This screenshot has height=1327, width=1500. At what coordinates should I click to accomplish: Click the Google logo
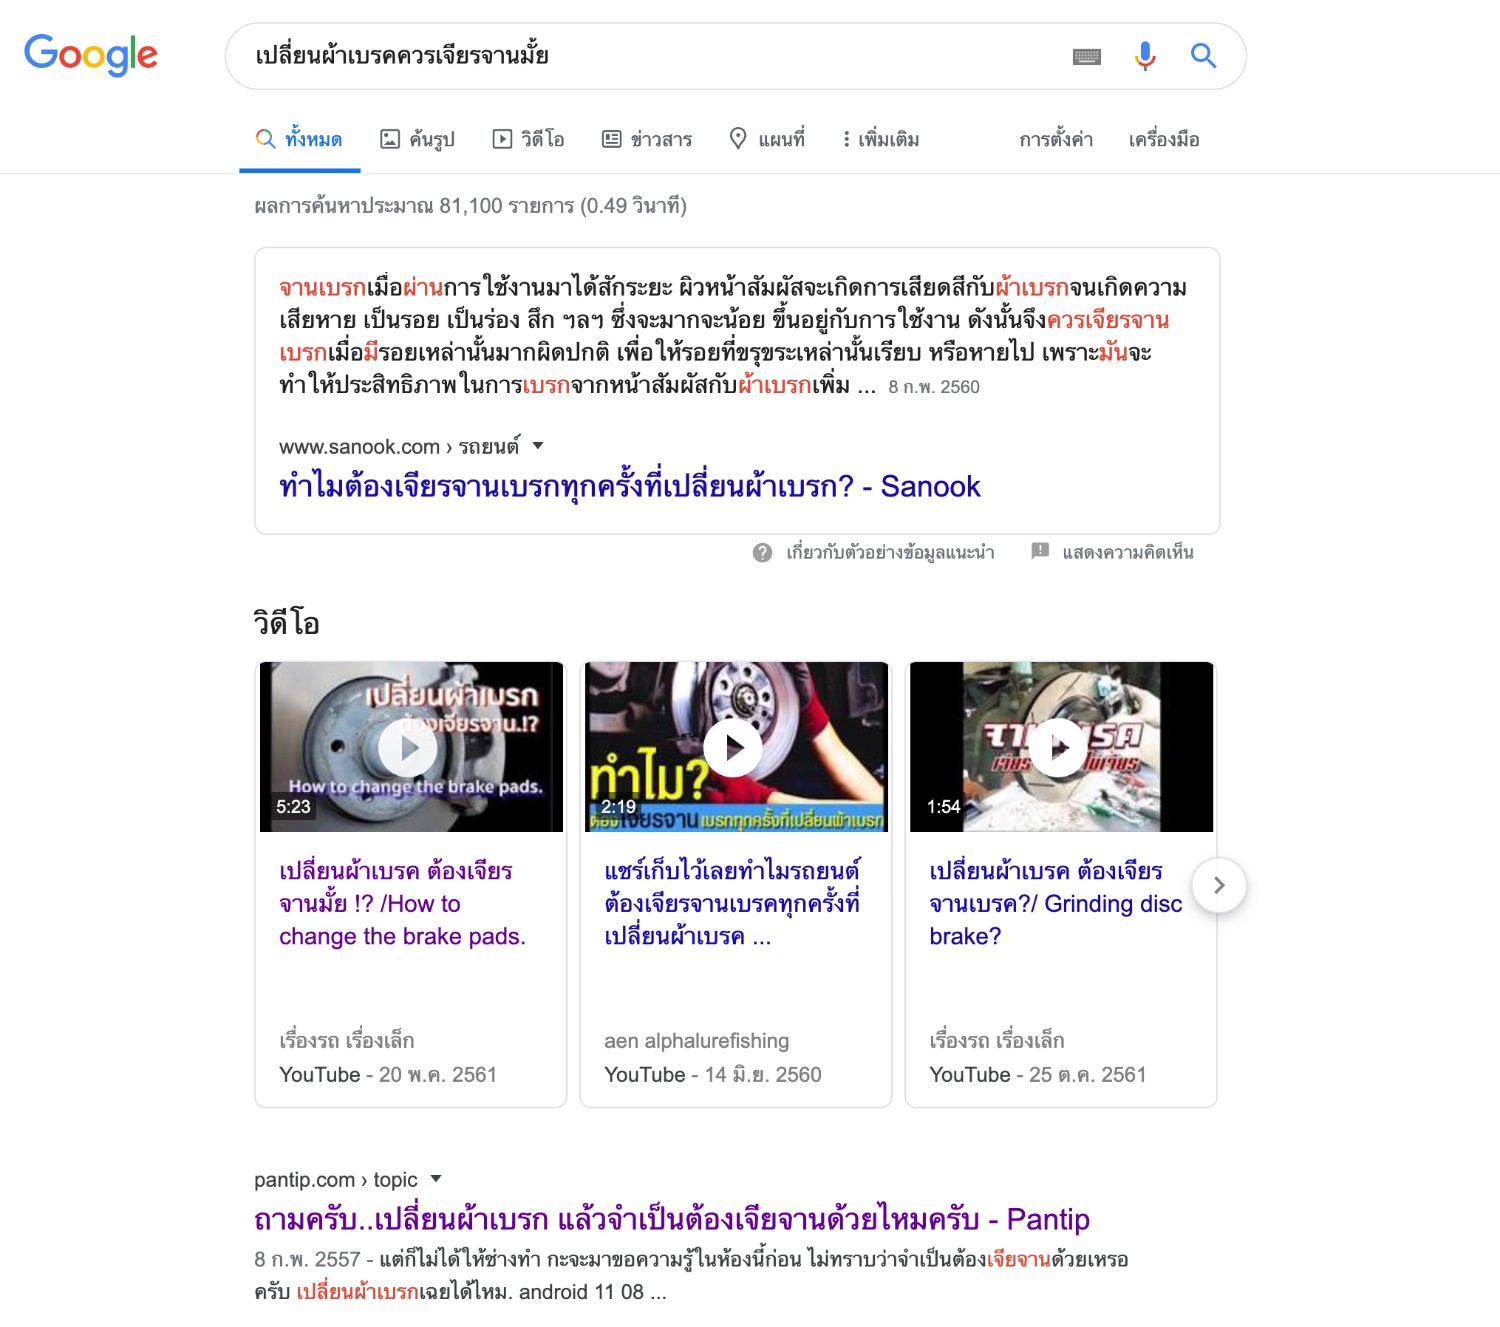pyautogui.click(x=91, y=55)
